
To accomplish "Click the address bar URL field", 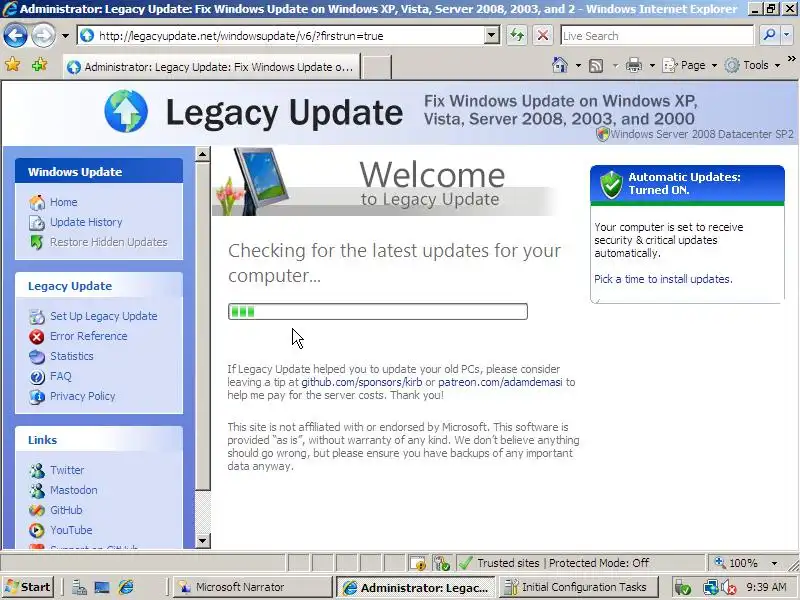I will tap(280, 36).
